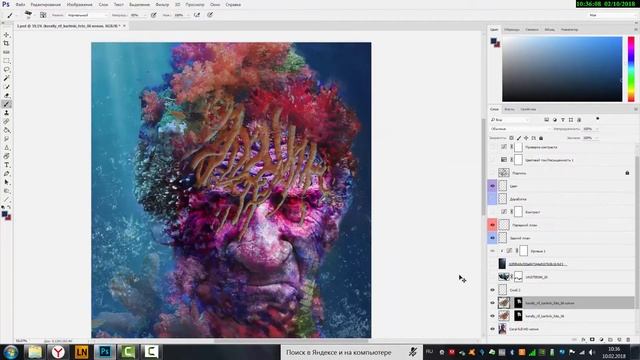Close the 1.psd document tab
Screen dimensions: 640x360
click(124, 26)
